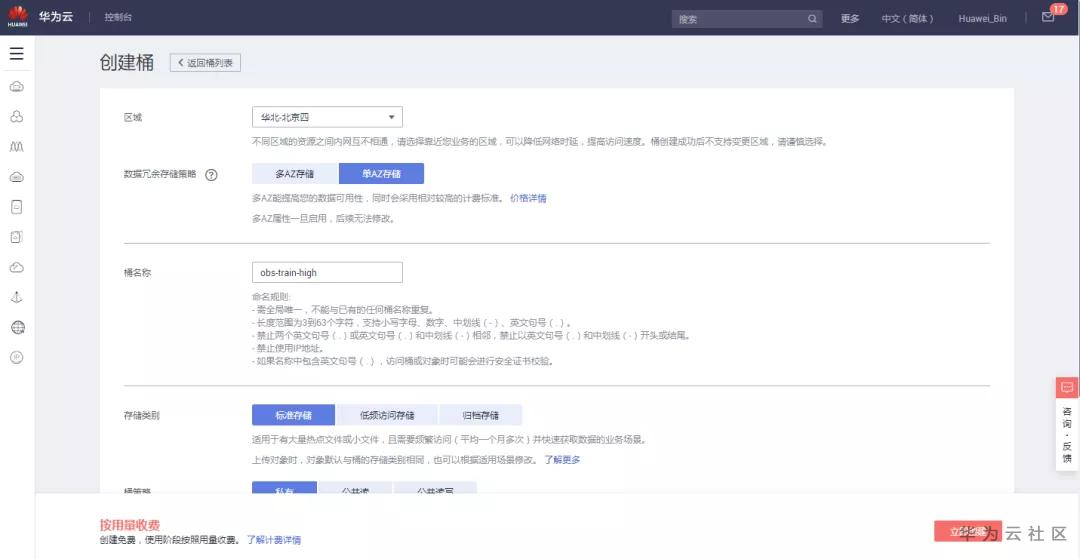This screenshot has height=559, width=1080.
Task: Open the 中文(简体) language selector
Action: pyautogui.click(x=907, y=19)
